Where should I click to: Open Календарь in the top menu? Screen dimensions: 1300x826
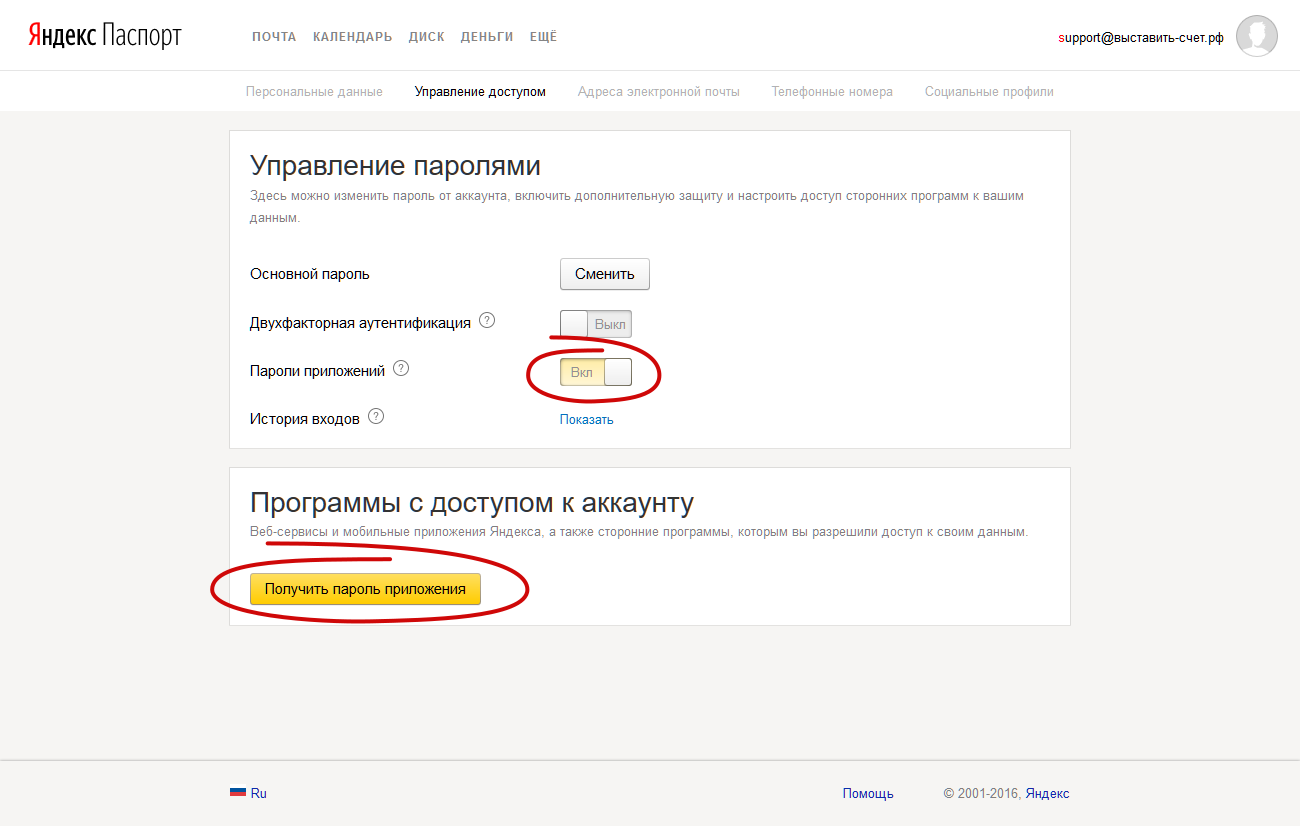352,37
